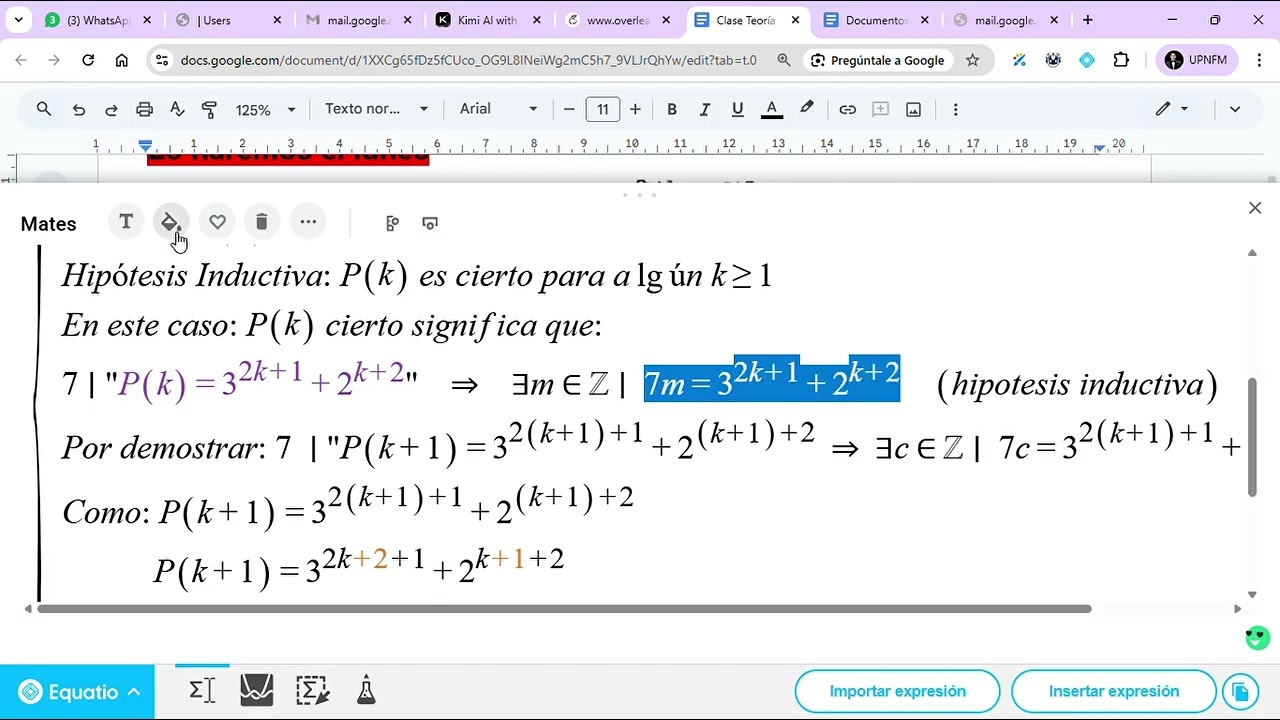The height and width of the screenshot is (720, 1280).
Task: Insert a link with chain icon
Action: 847,110
